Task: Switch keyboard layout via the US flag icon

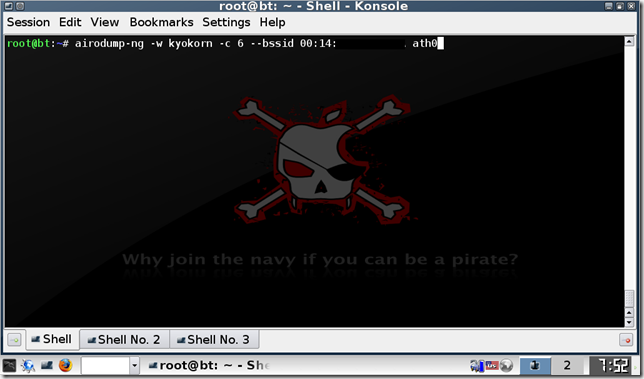Action: point(492,365)
